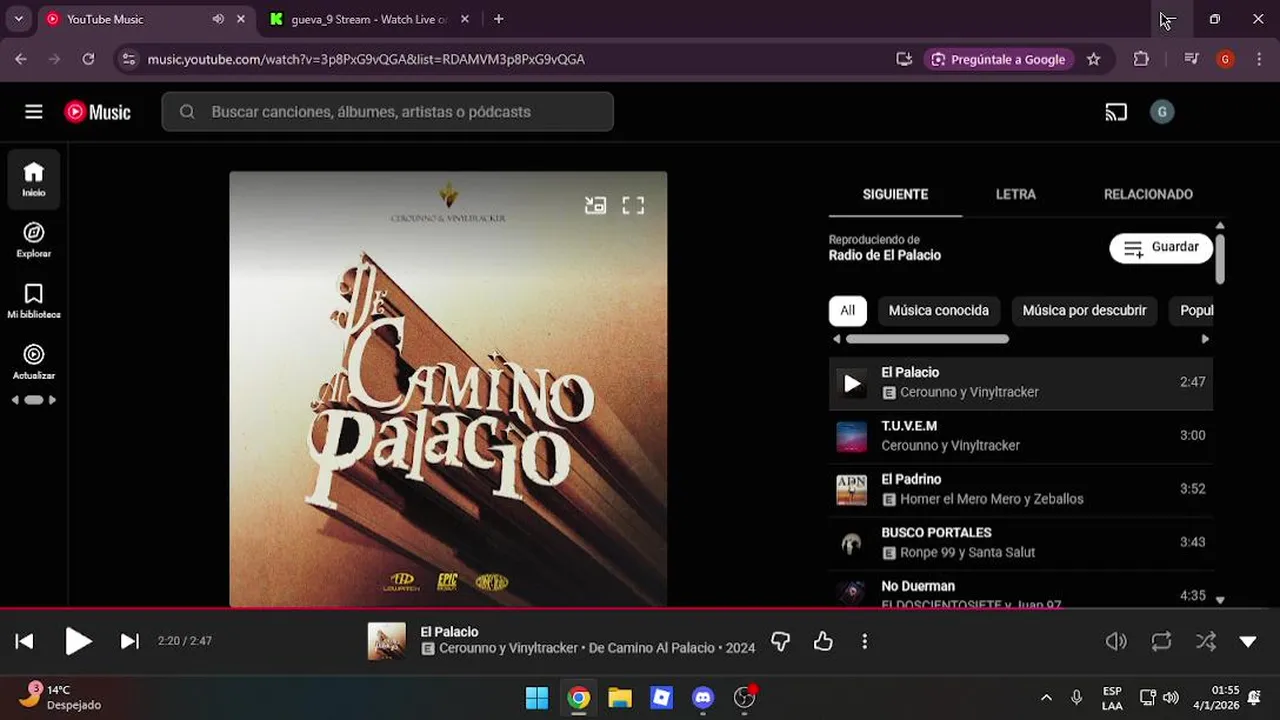1280x720 pixels.
Task: Select the Música conocida filter chip
Action: [938, 310]
